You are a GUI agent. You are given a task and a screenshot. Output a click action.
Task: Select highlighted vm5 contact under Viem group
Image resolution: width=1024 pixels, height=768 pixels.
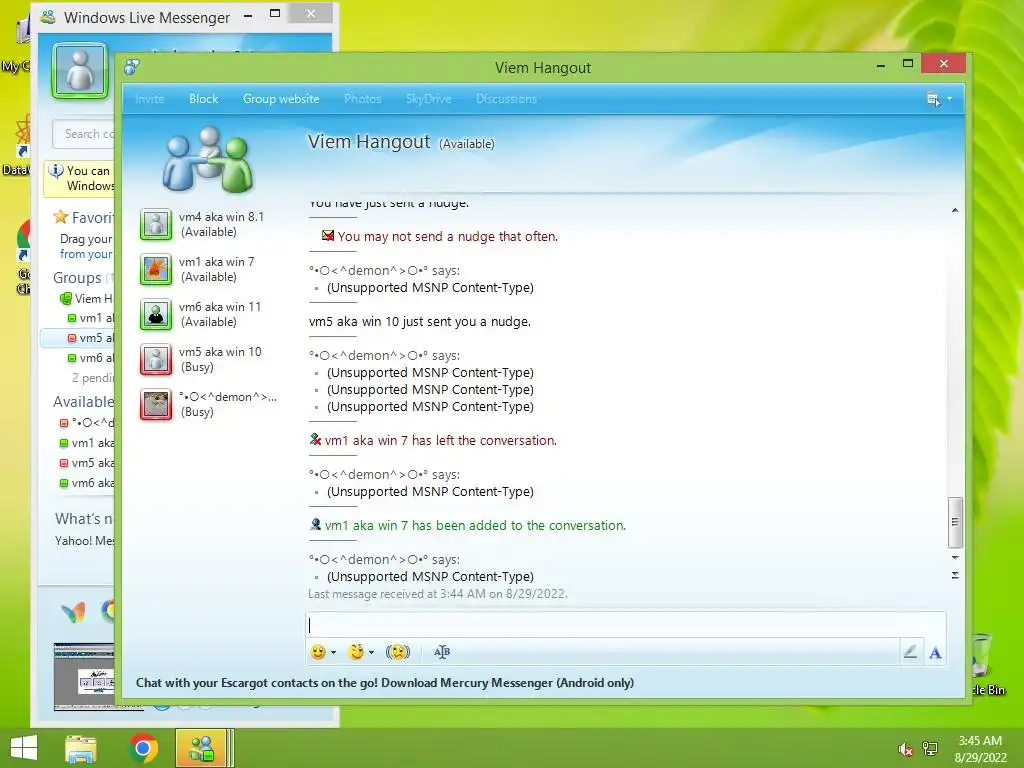pyautogui.click(x=77, y=338)
